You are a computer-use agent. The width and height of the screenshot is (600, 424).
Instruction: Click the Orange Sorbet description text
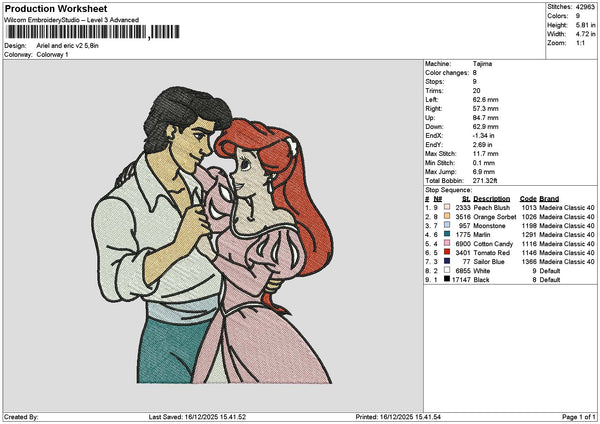(x=495, y=217)
